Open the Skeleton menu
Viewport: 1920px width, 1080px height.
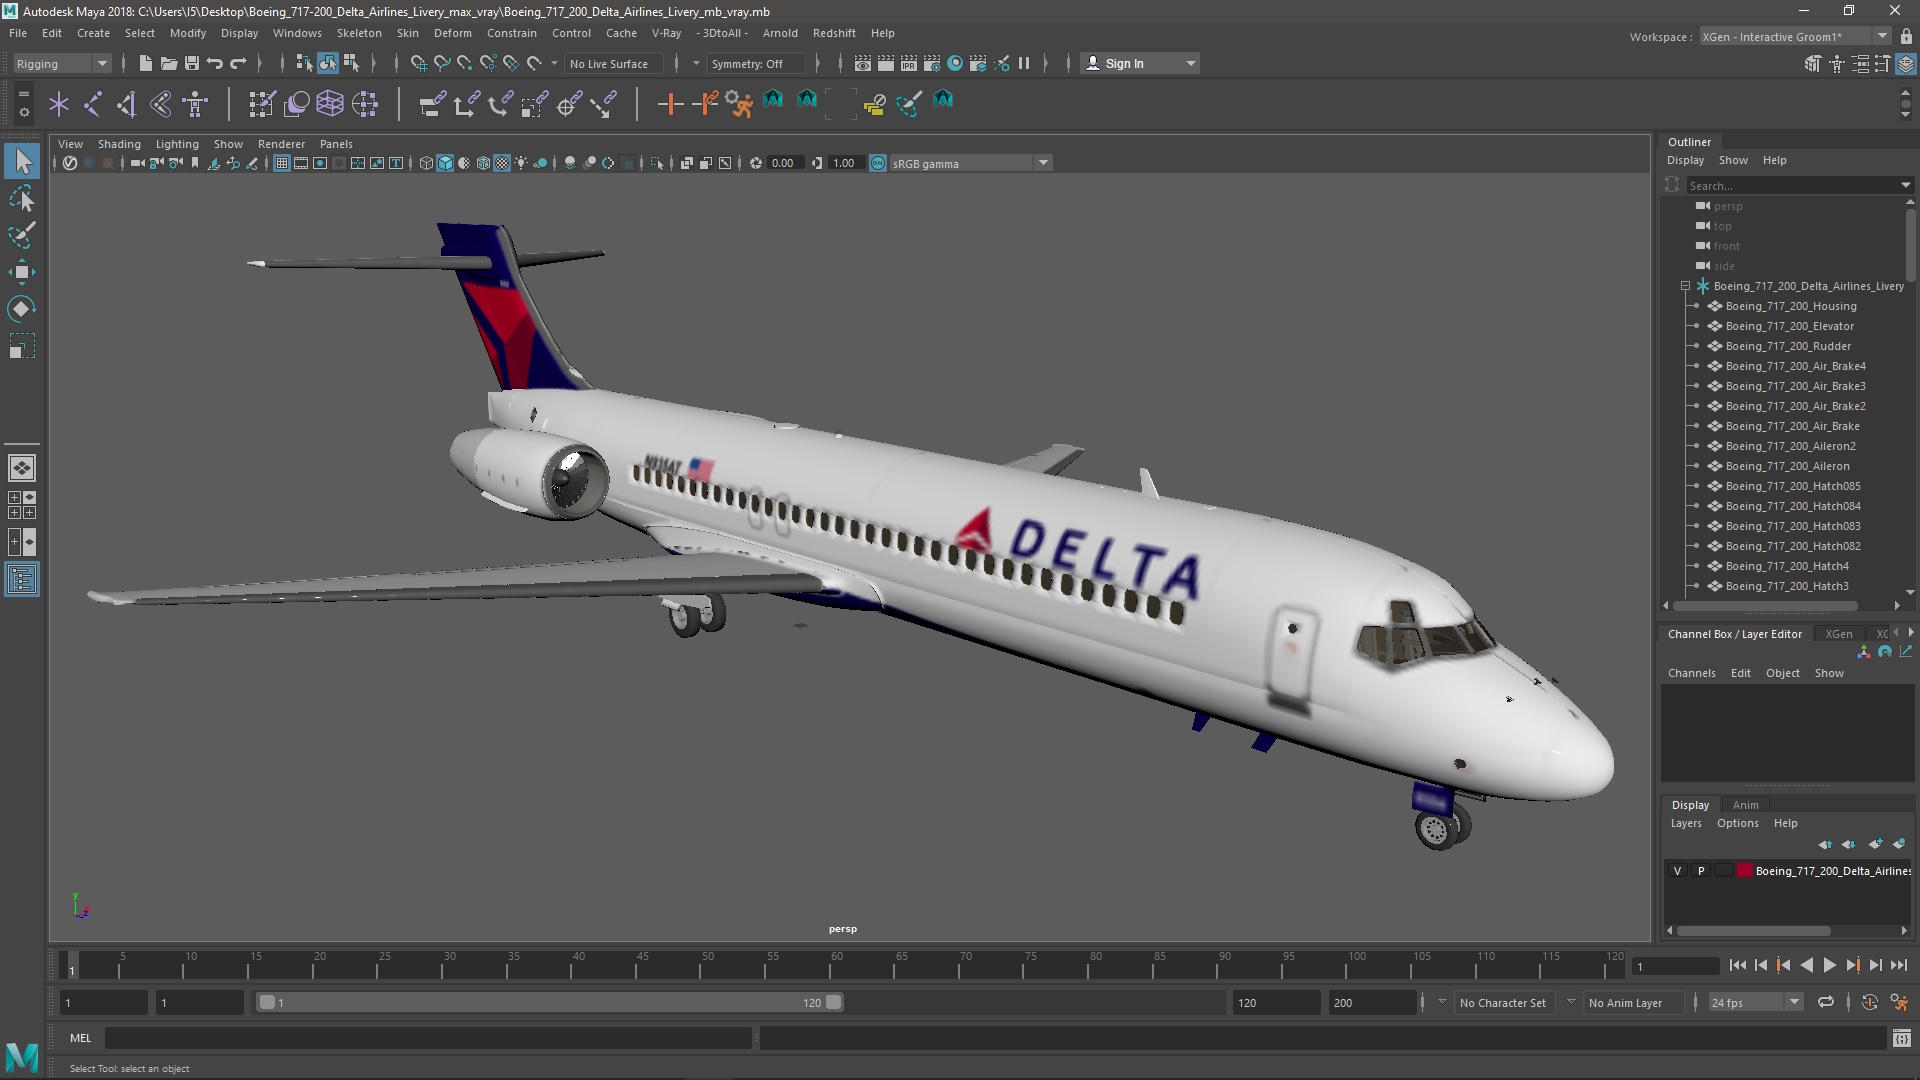359,33
